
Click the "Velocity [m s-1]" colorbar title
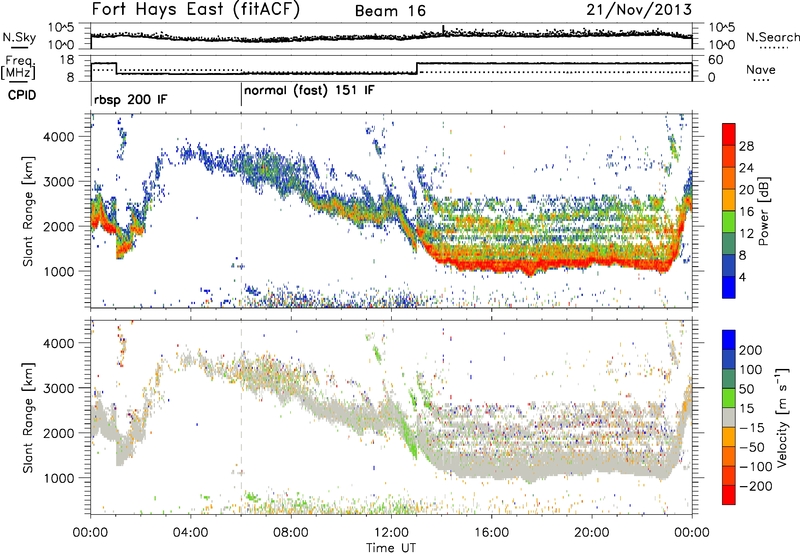(783, 417)
